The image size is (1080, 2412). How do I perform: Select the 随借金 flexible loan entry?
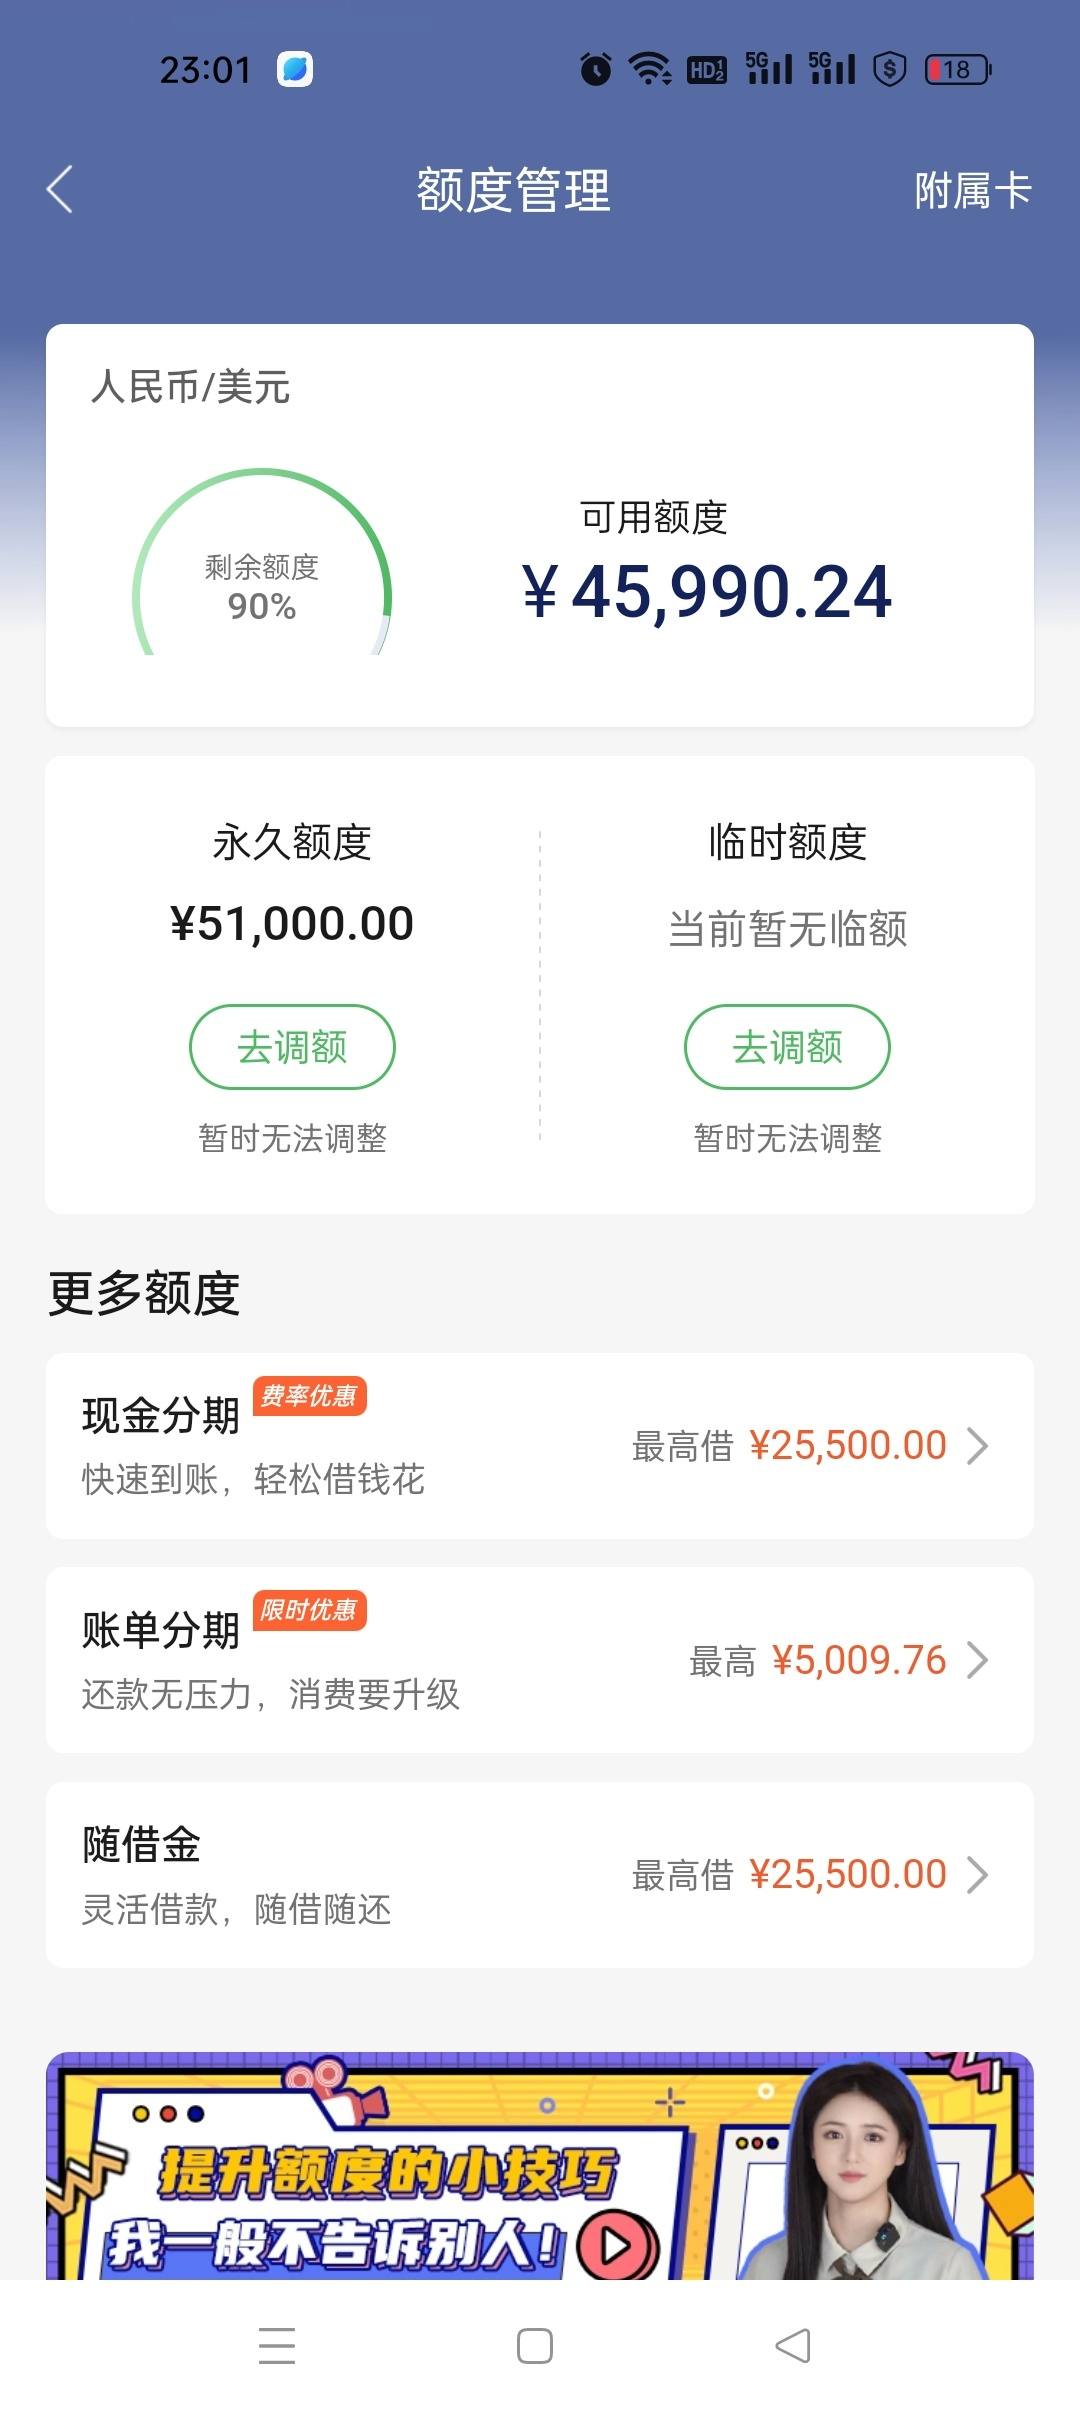click(540, 1875)
